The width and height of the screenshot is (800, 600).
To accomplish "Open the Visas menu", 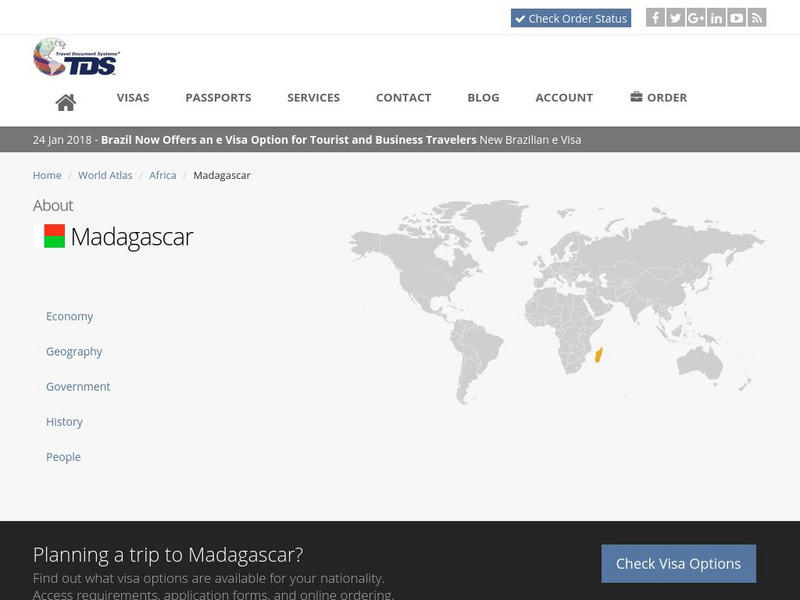I will (x=133, y=97).
